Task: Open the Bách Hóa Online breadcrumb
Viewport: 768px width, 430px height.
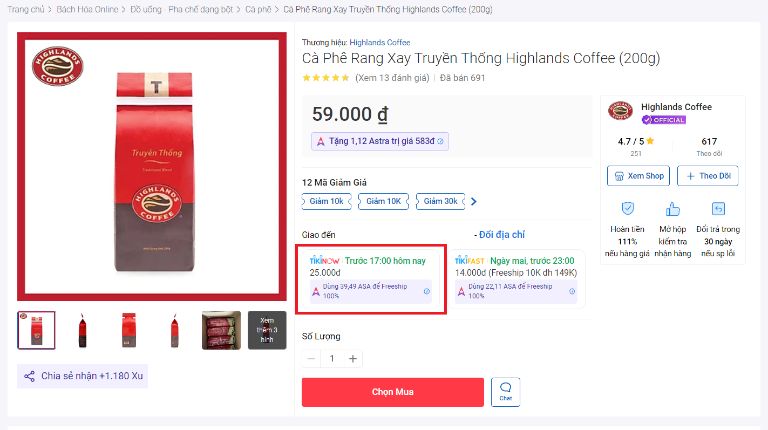Action: coord(87,9)
